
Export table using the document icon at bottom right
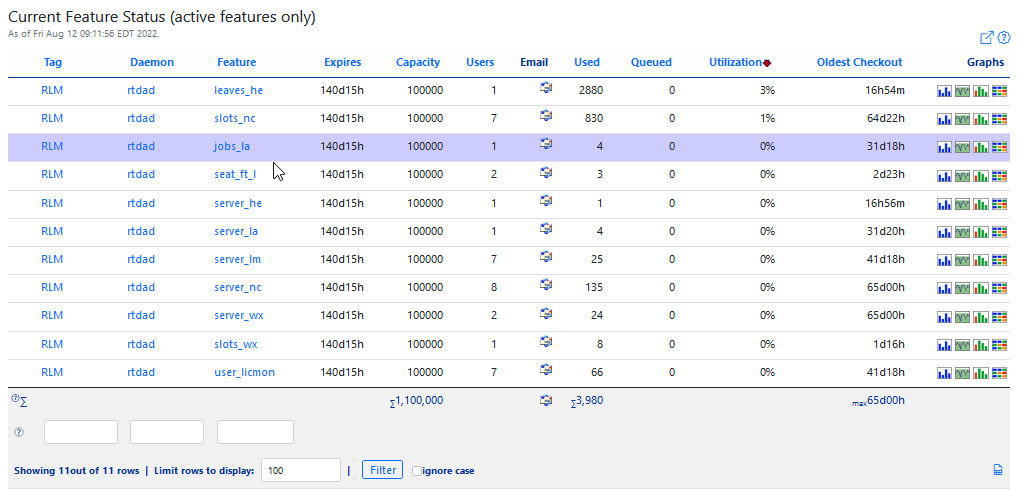pyautogui.click(x=998, y=470)
